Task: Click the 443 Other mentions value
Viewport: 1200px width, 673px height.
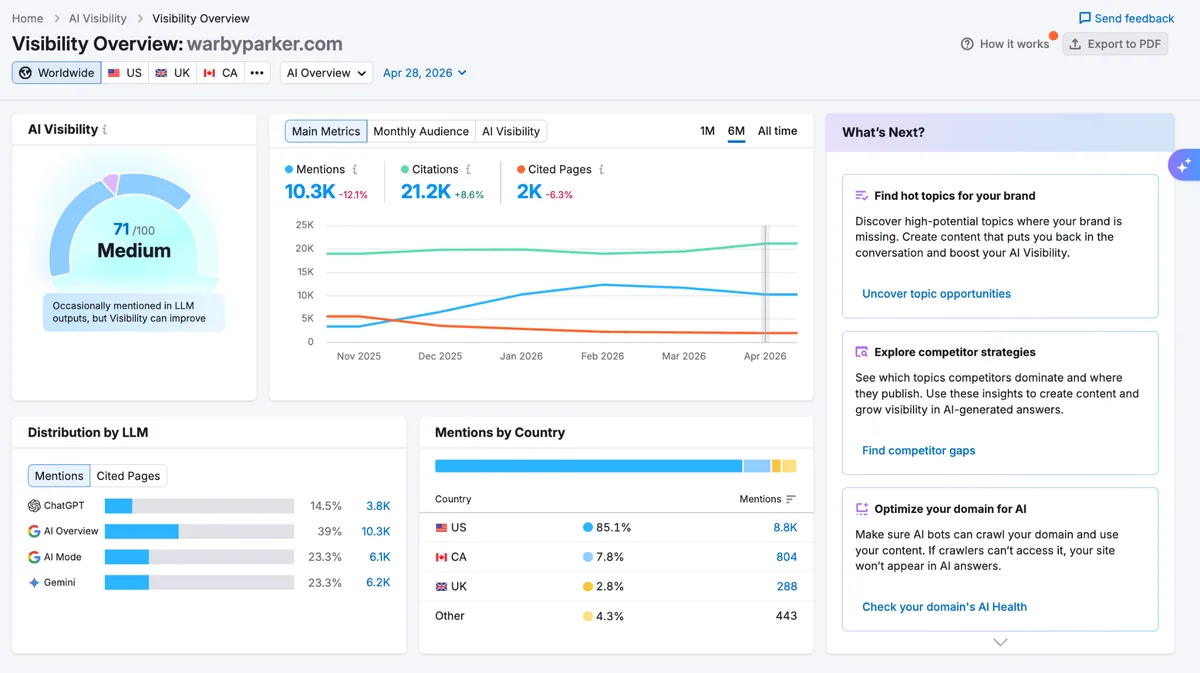Action: click(786, 616)
